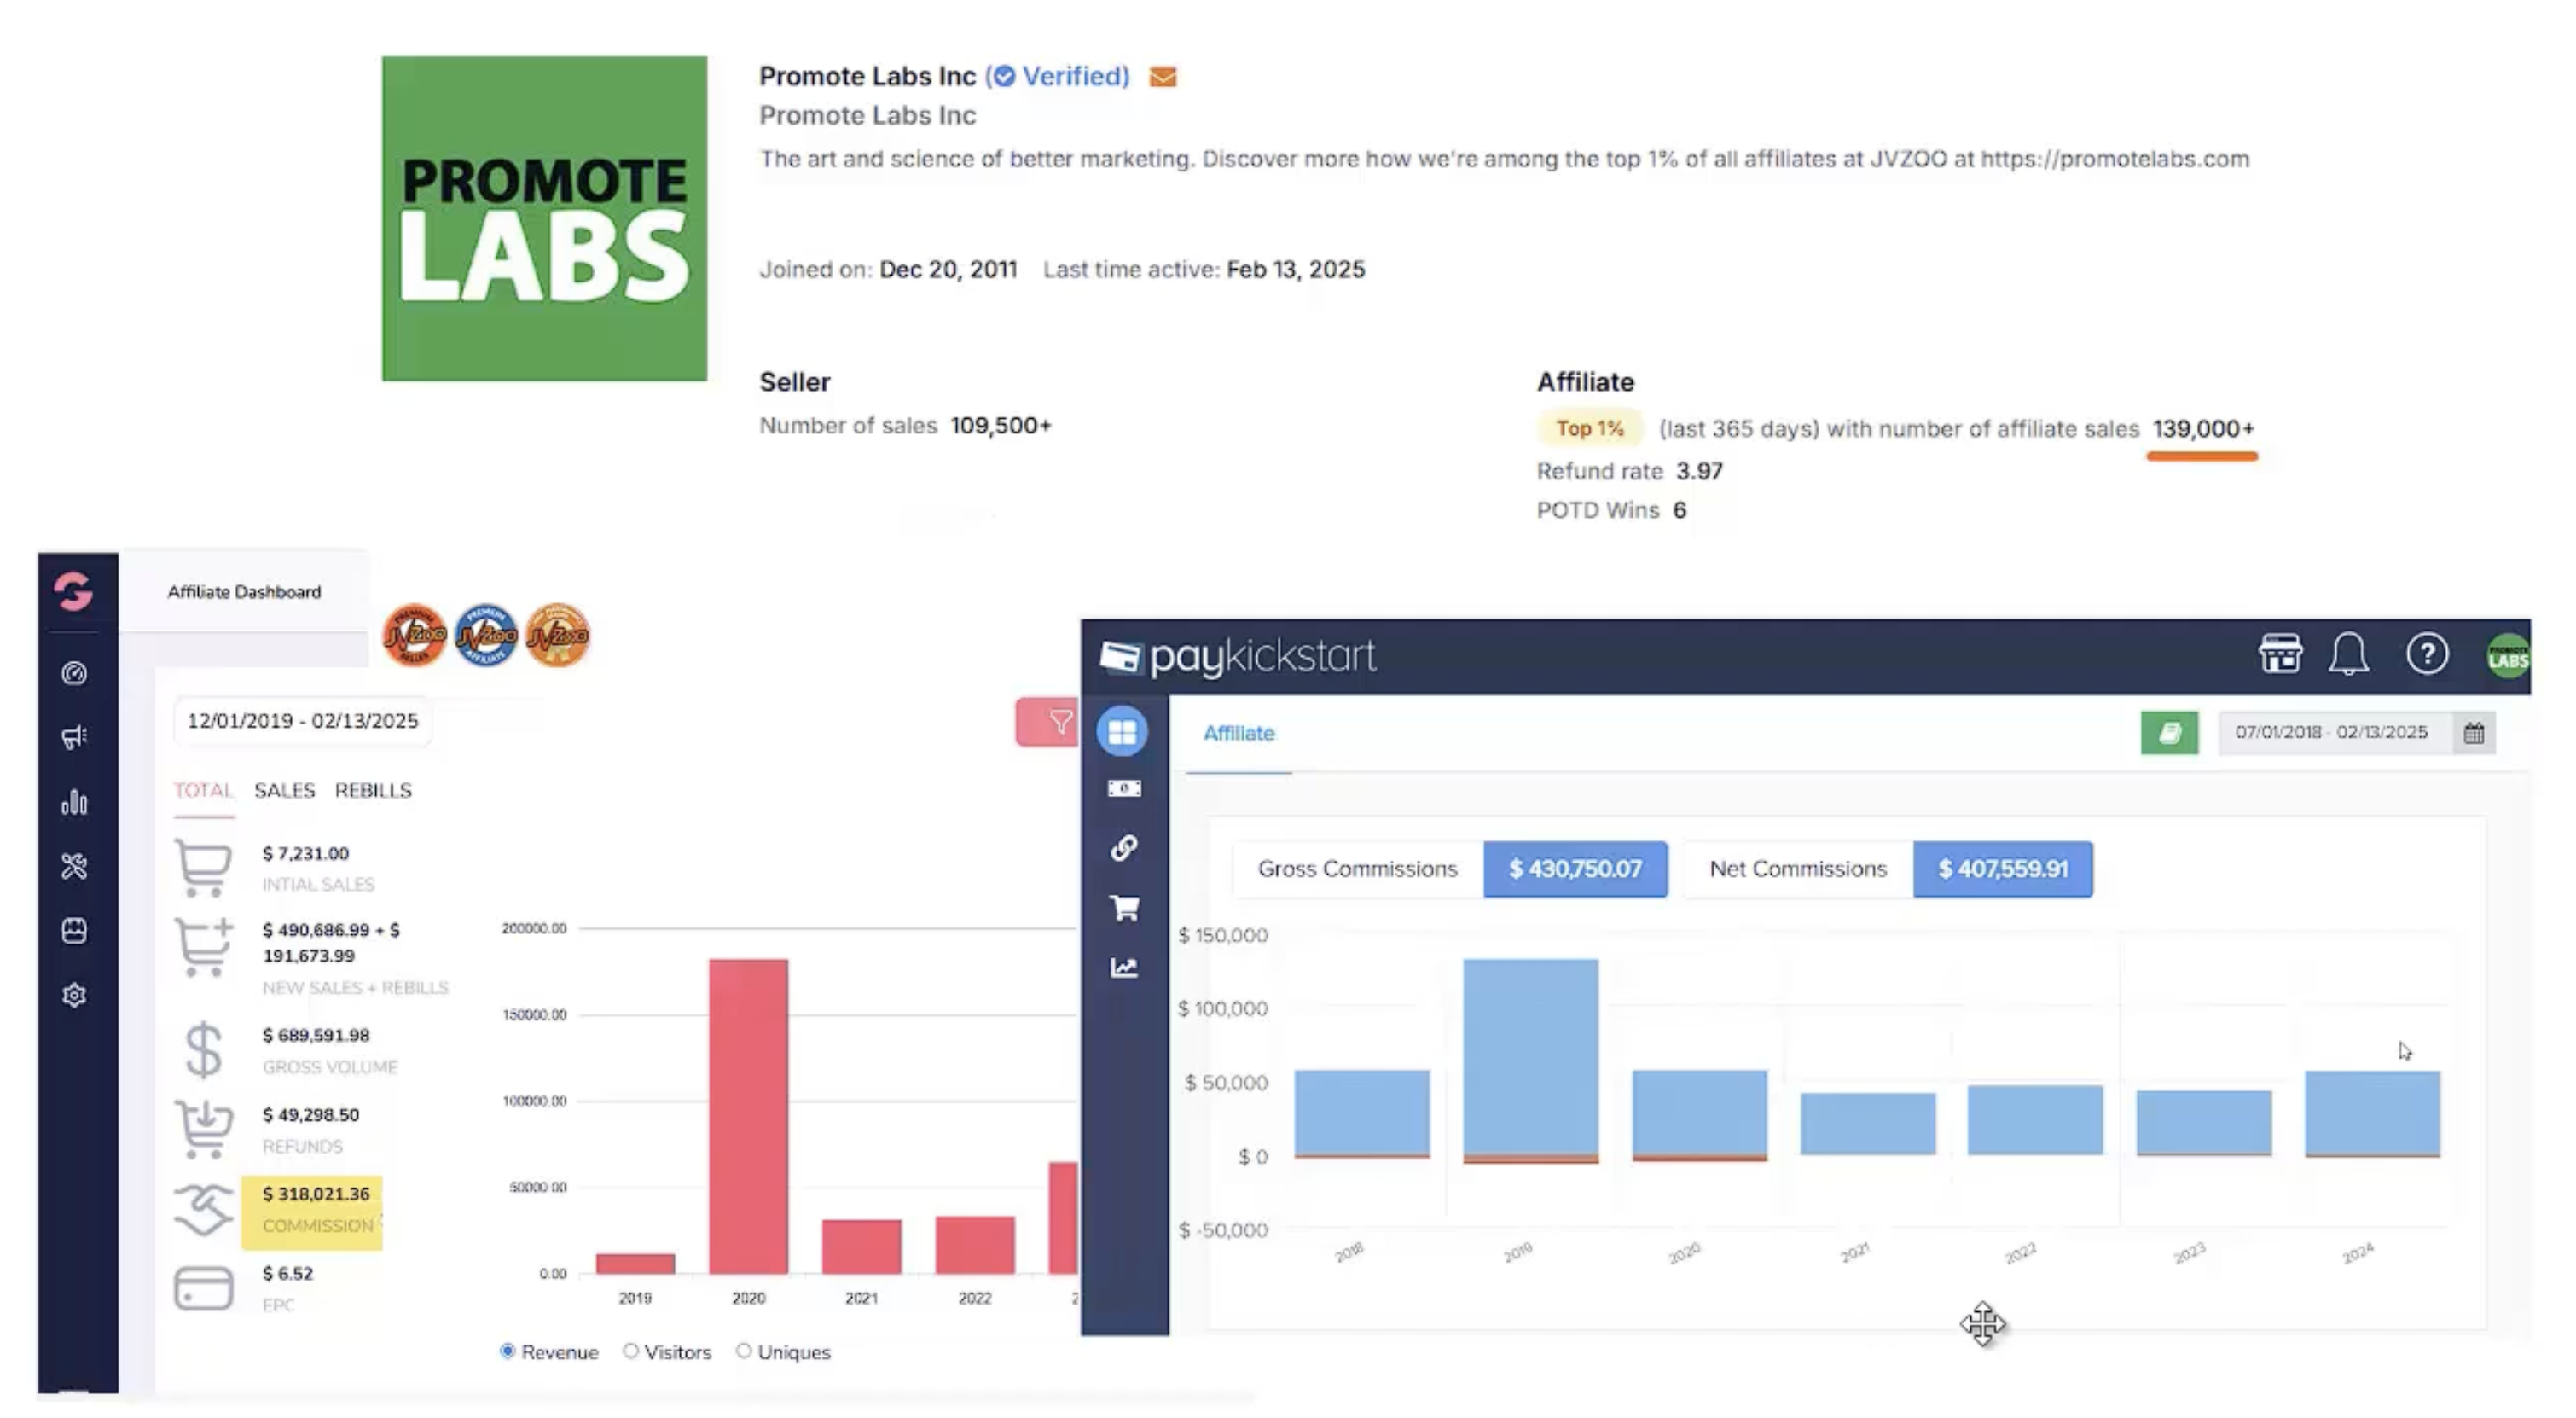Click the red filter funnel button
The height and width of the screenshot is (1418, 2576).
(1048, 721)
